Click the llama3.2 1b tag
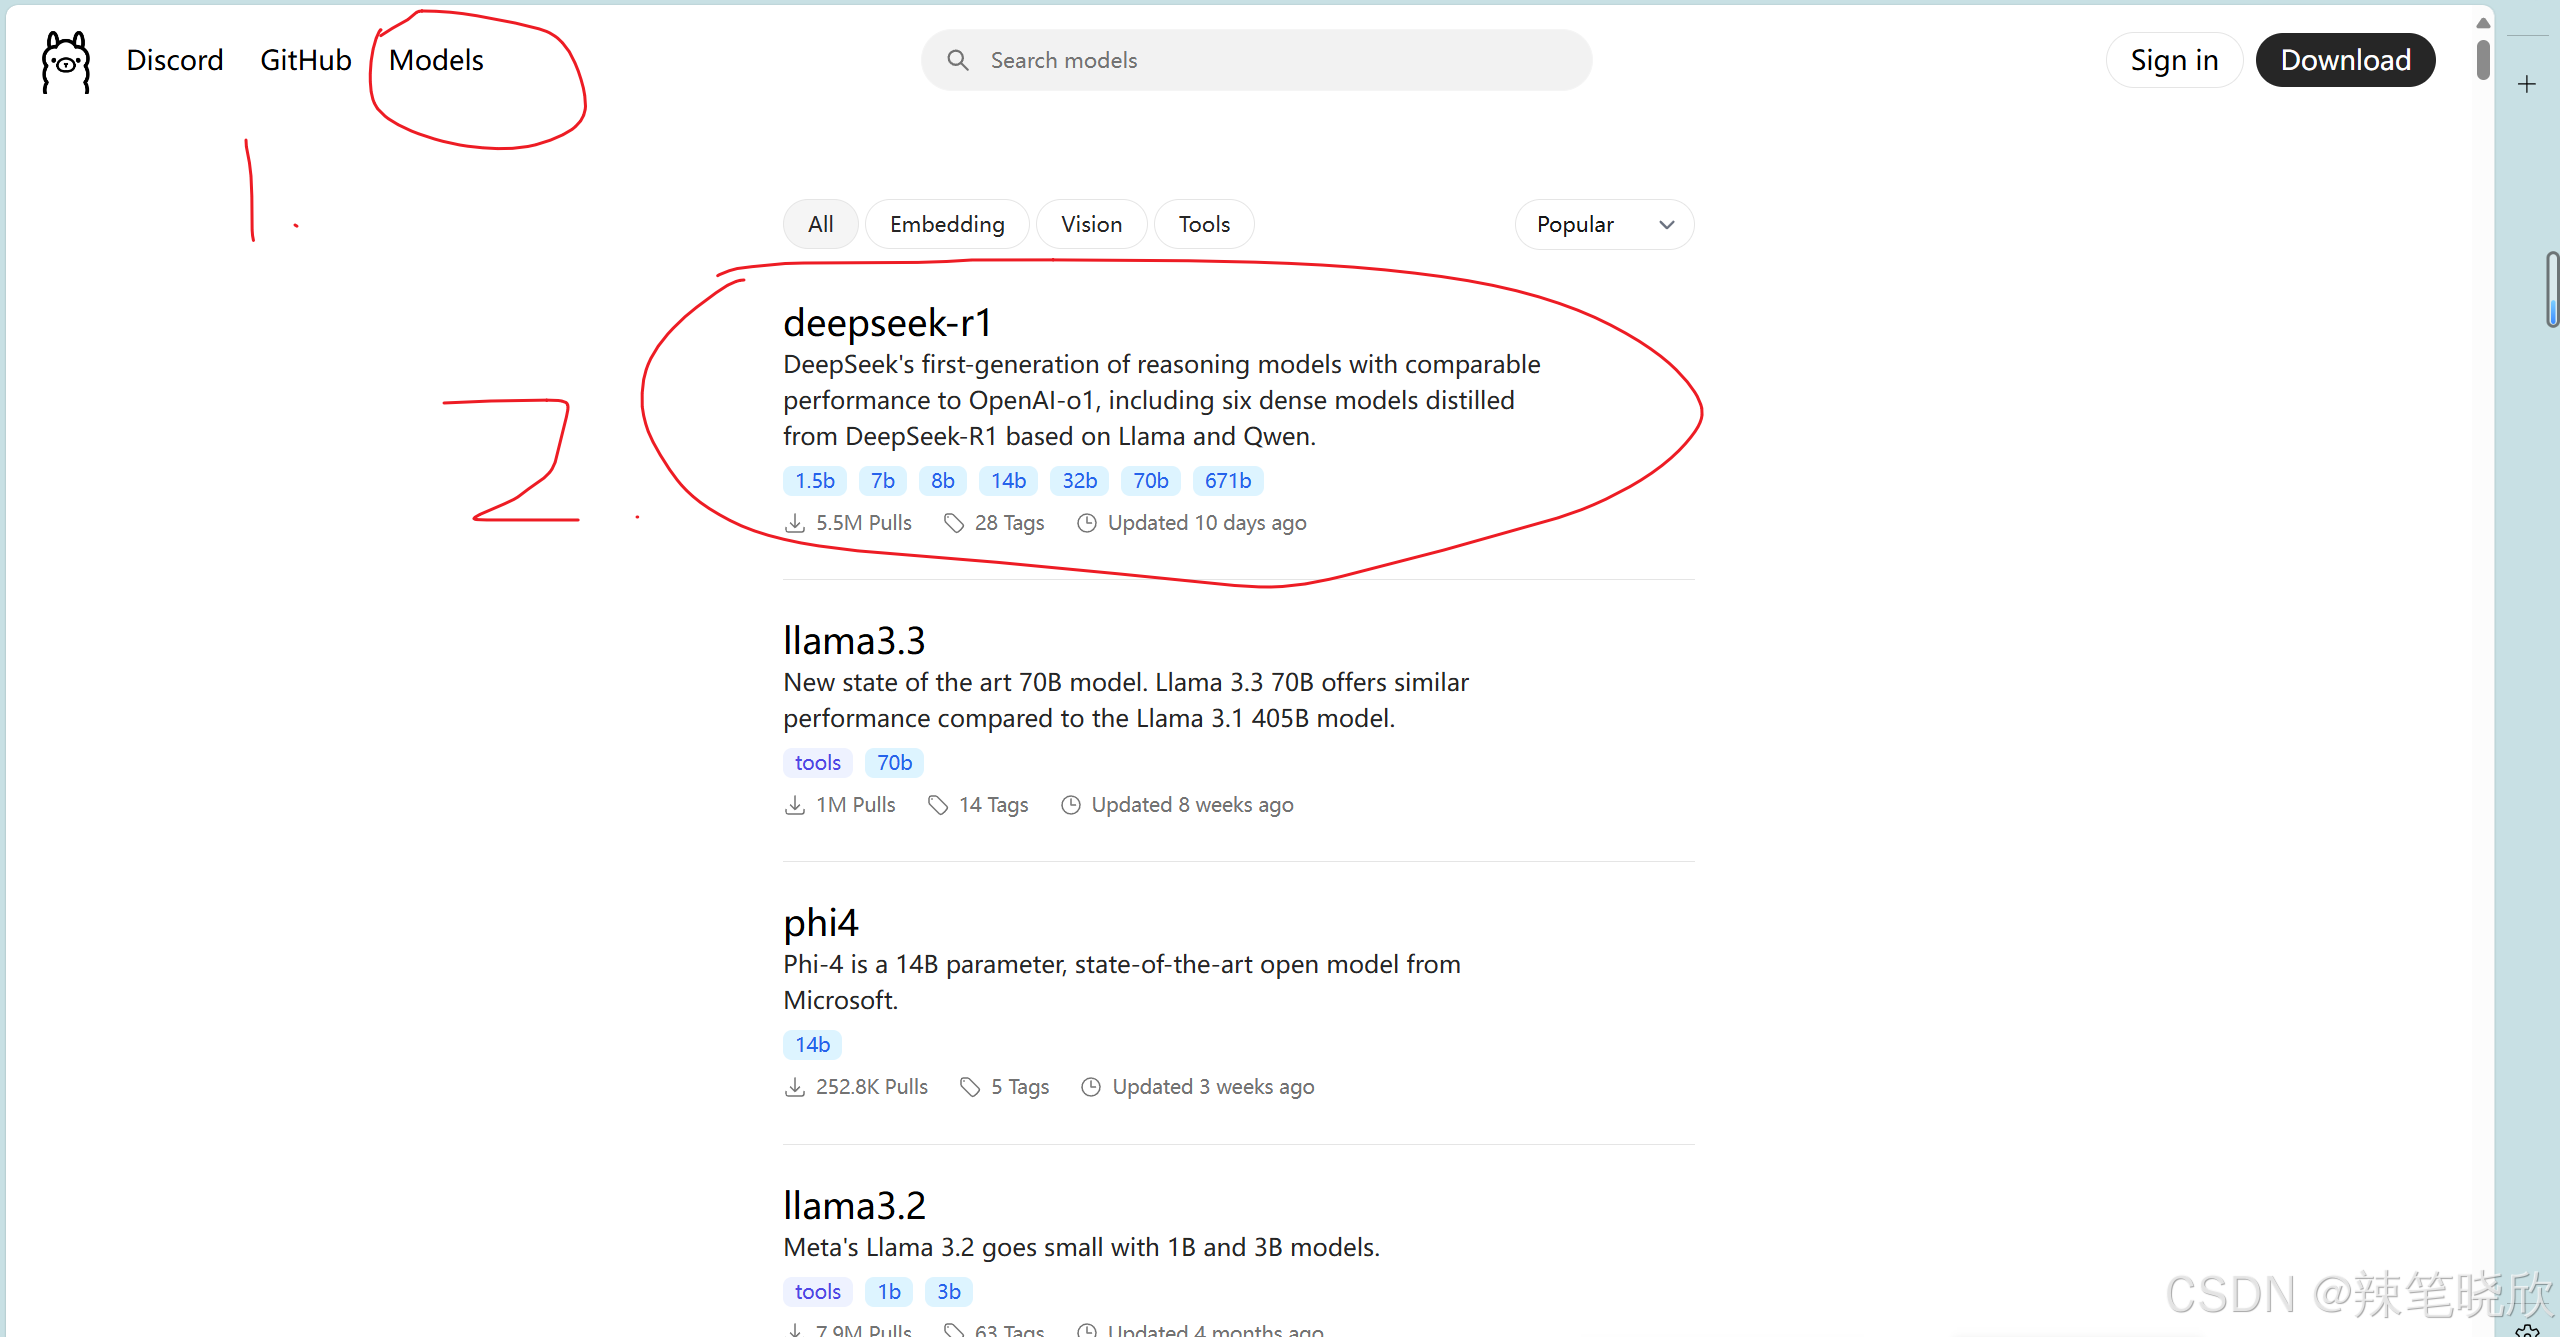The height and width of the screenshot is (1337, 2560). coord(889,1292)
